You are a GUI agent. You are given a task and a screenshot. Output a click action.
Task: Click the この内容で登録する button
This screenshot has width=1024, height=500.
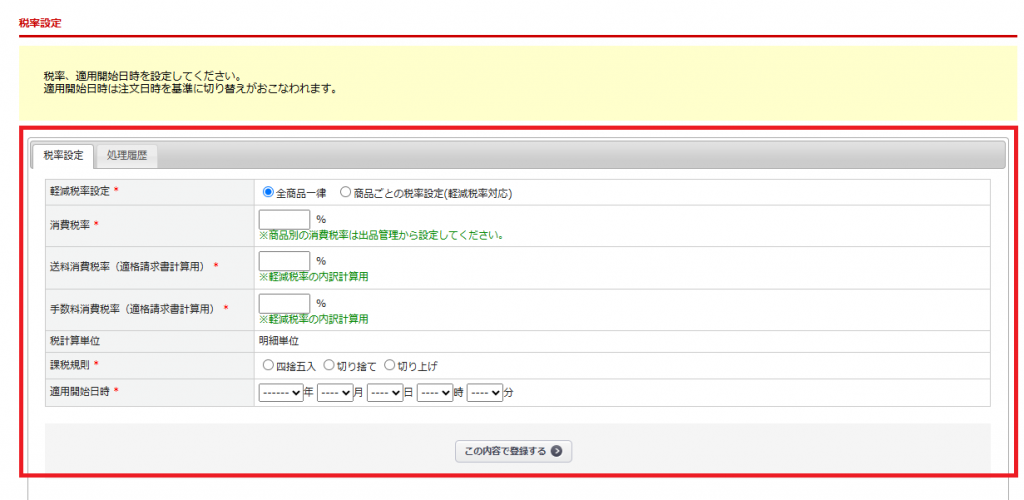click(513, 451)
